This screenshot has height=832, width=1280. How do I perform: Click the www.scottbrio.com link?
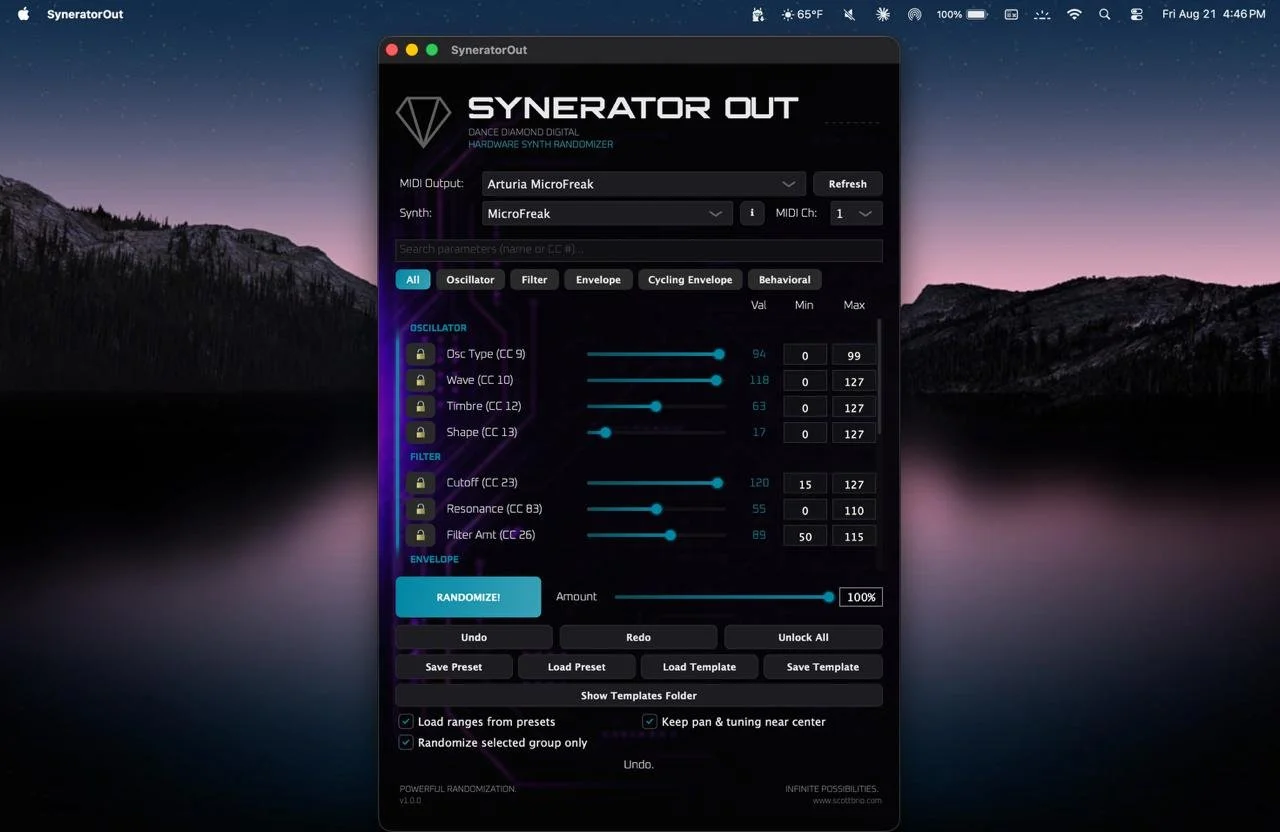(x=847, y=800)
